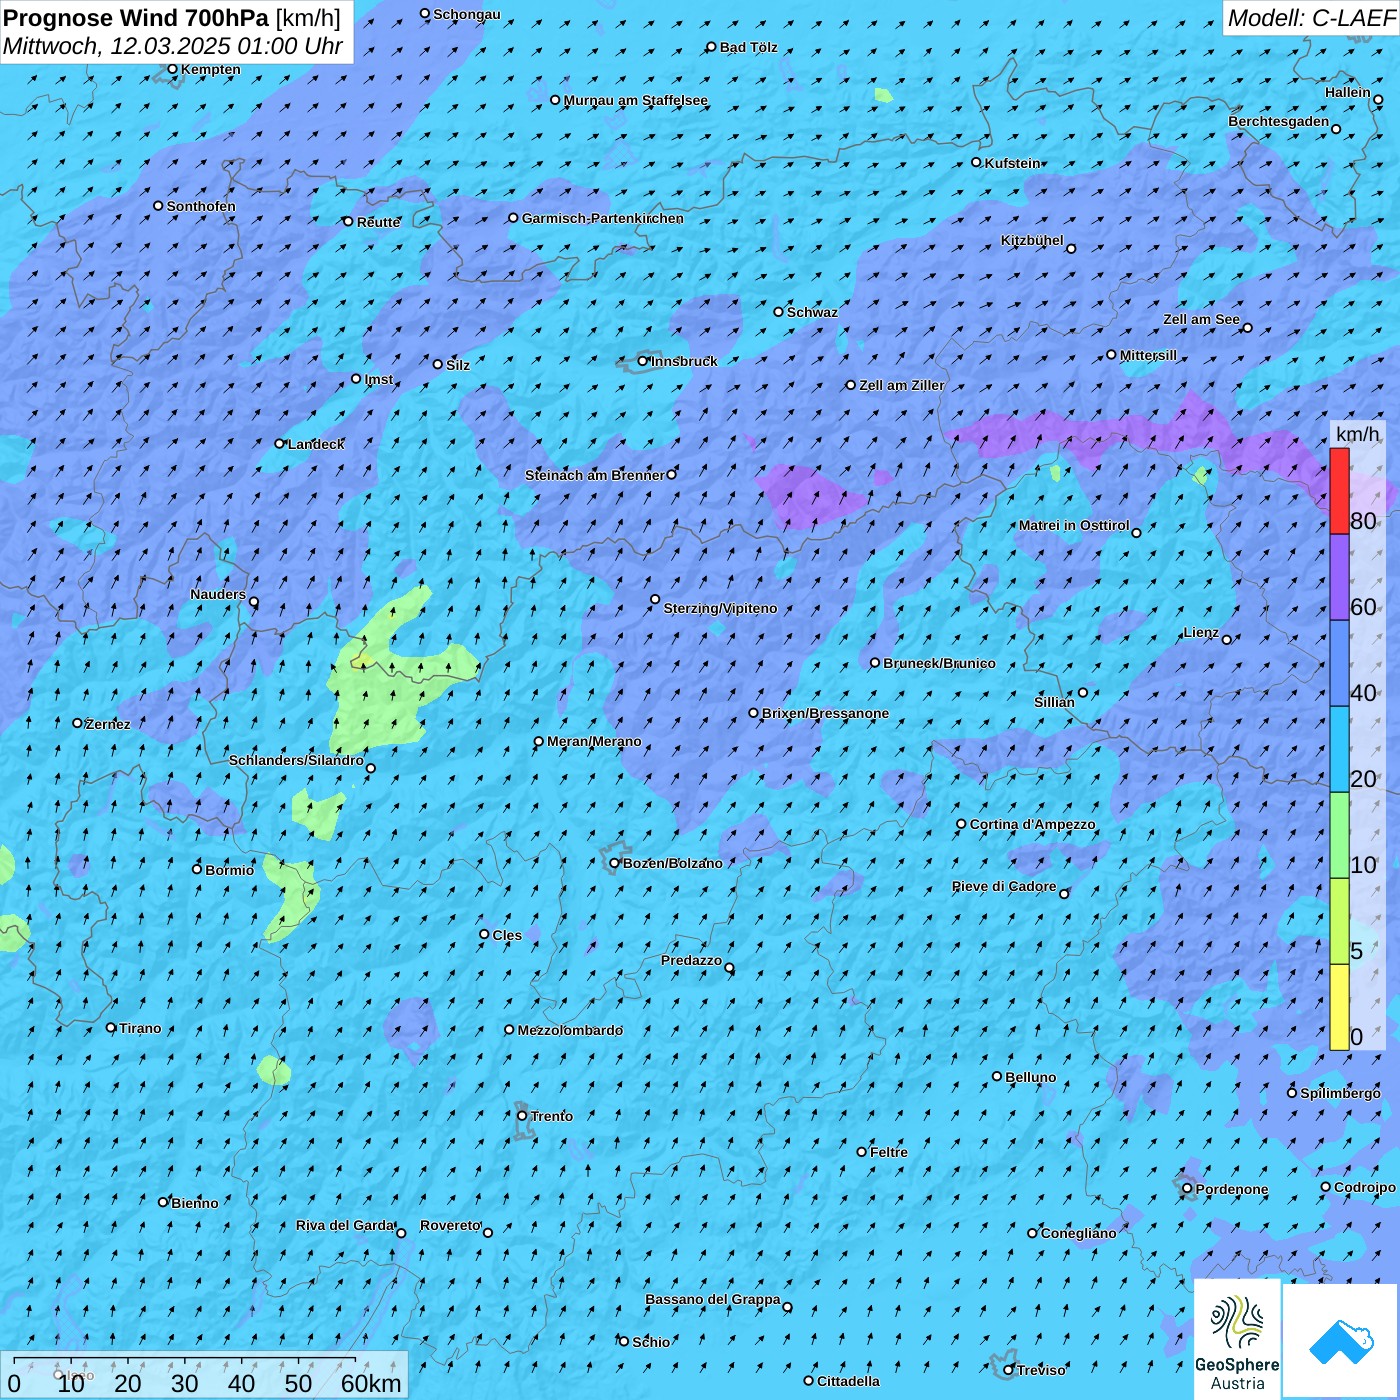Select the "Pordenone" city label
The height and width of the screenshot is (1400, 1400).
pyautogui.click(x=1232, y=1189)
